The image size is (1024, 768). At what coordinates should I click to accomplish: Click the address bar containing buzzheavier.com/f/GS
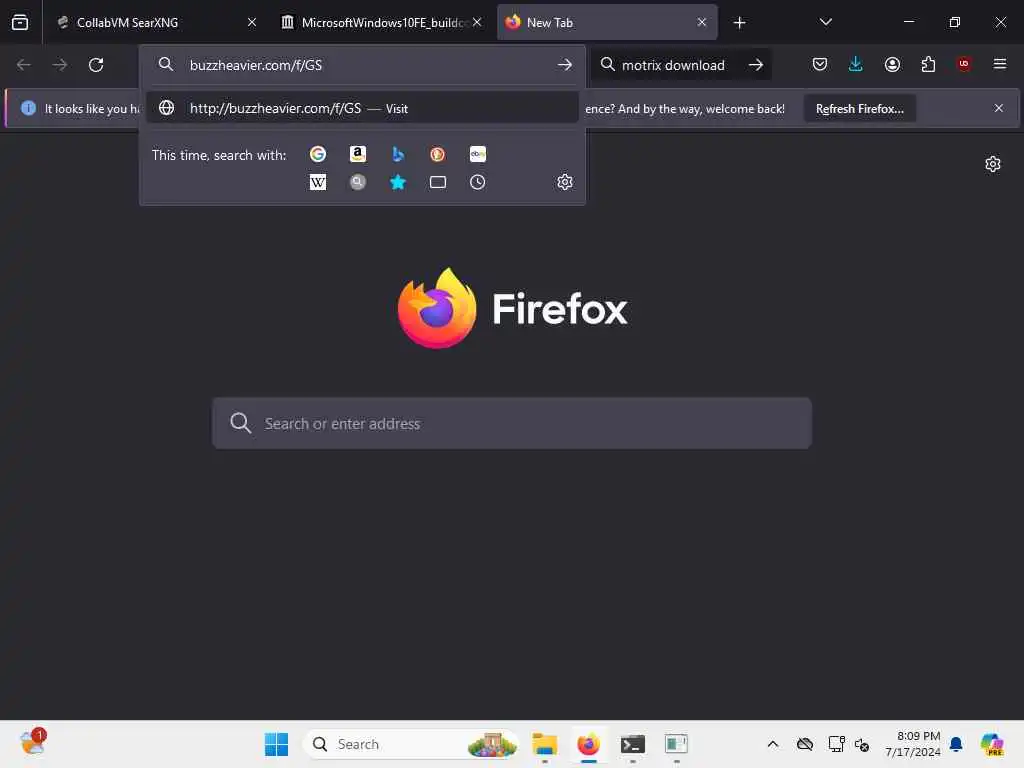point(362,65)
